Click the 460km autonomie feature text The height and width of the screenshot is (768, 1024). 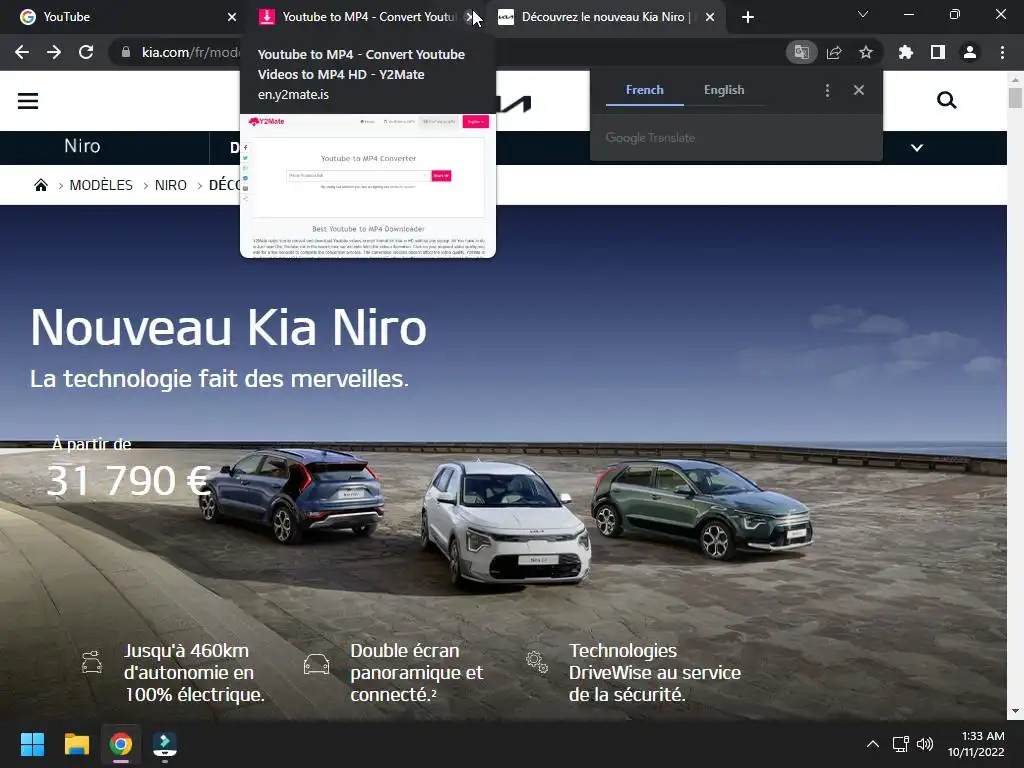pyautogui.click(x=194, y=673)
